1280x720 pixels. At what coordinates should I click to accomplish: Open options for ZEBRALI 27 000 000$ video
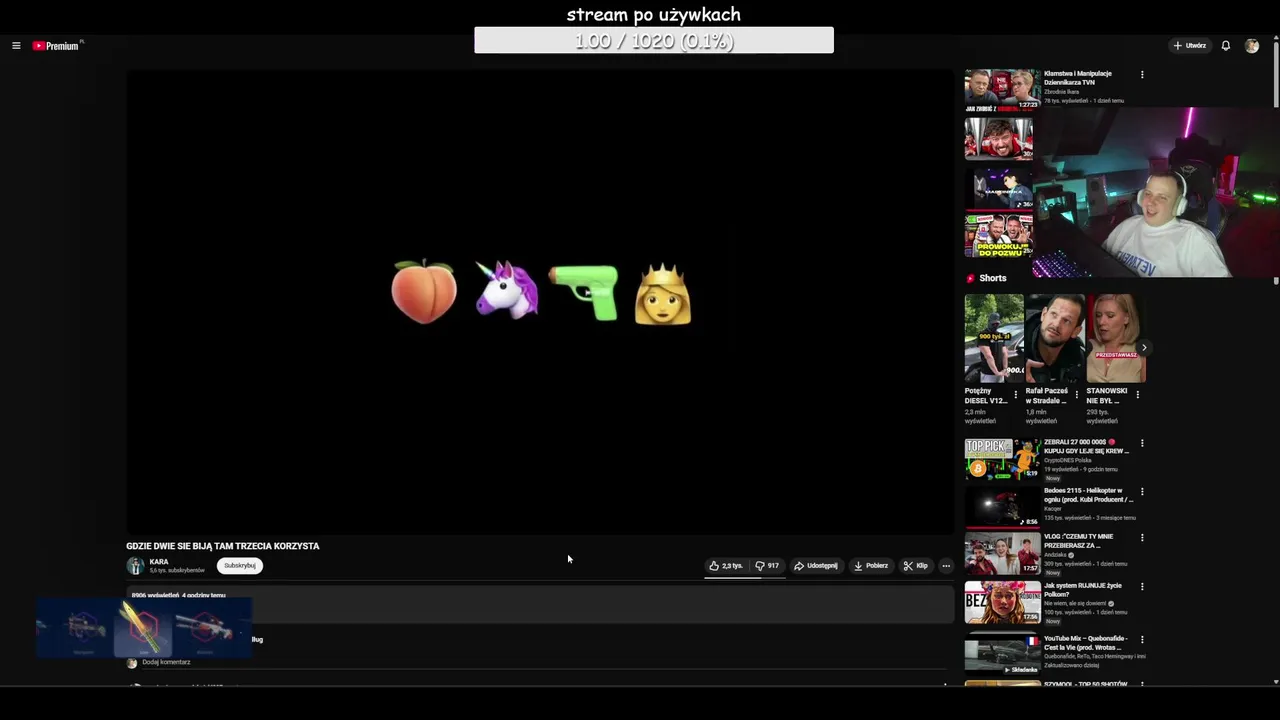[1142, 443]
